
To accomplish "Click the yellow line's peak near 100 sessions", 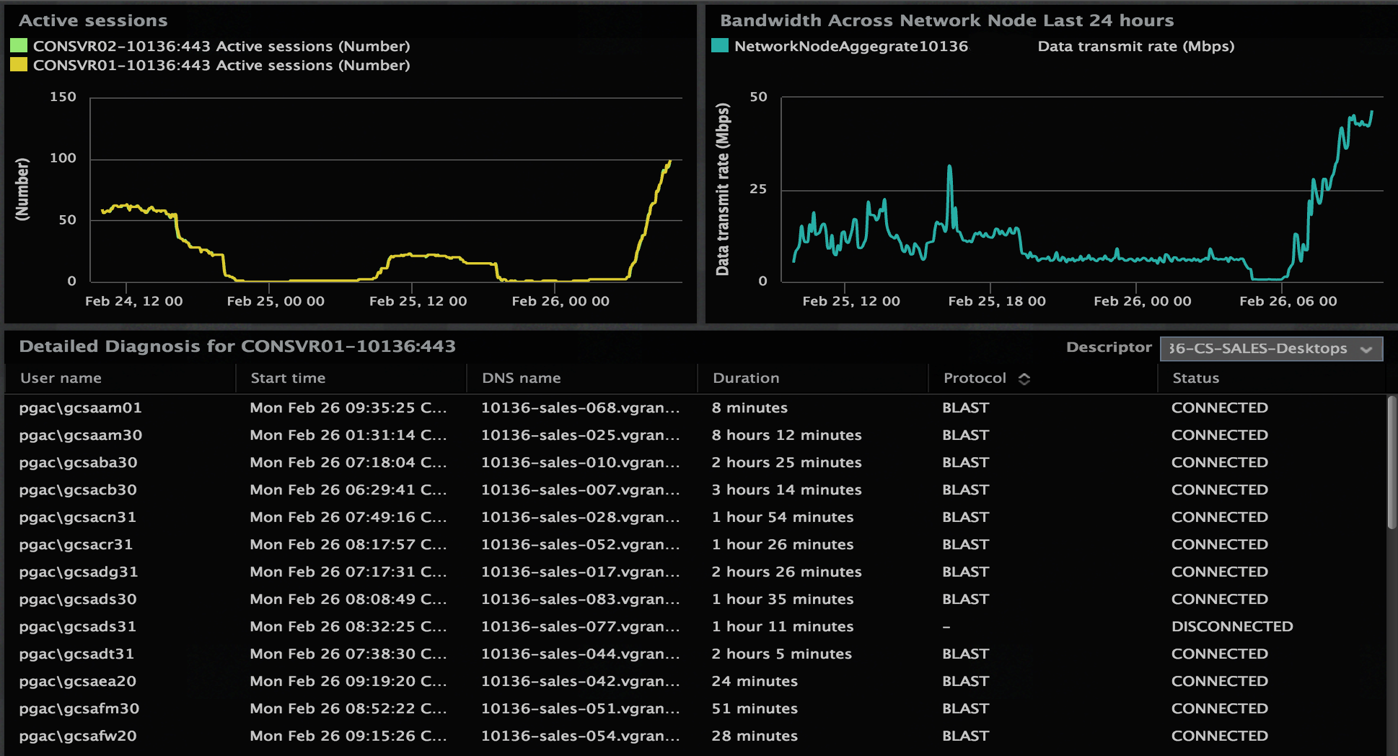I will 669,161.
